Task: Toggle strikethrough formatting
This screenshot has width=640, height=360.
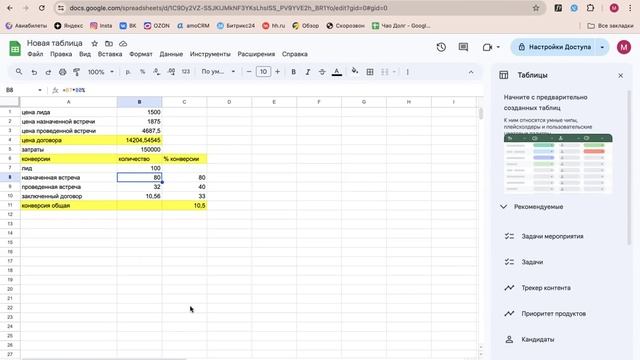Action: click(x=322, y=72)
